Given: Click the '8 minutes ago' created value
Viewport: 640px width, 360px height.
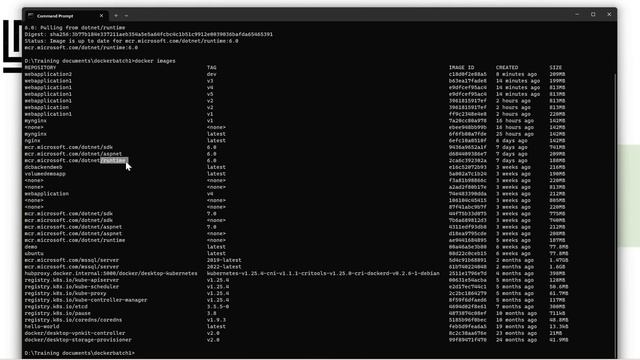Looking at the screenshot, I should pyautogui.click(x=516, y=74).
